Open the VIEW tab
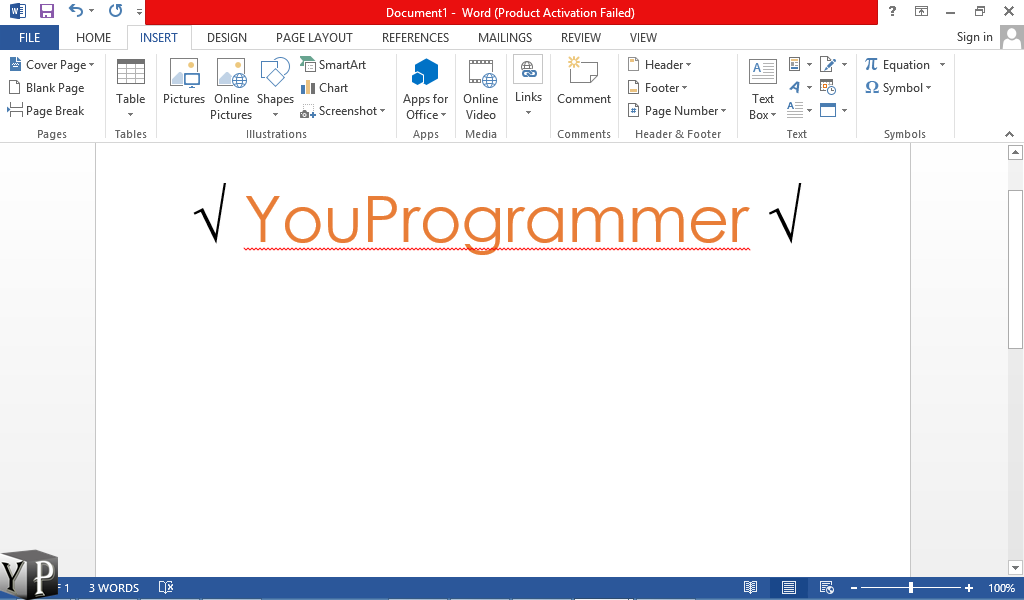The image size is (1024, 600). click(643, 38)
